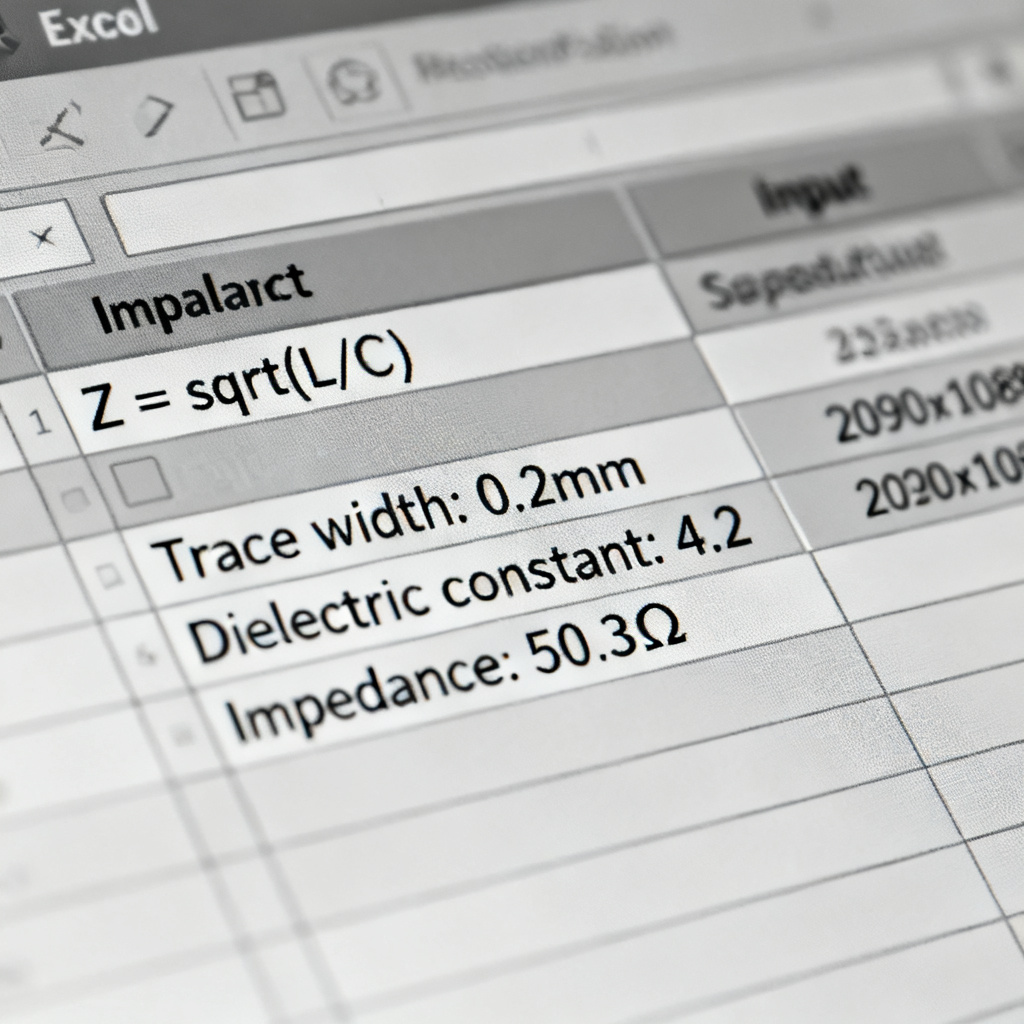Tick the small checkbox beside Trace width row
The image size is (1024, 1024).
pos(107,575)
